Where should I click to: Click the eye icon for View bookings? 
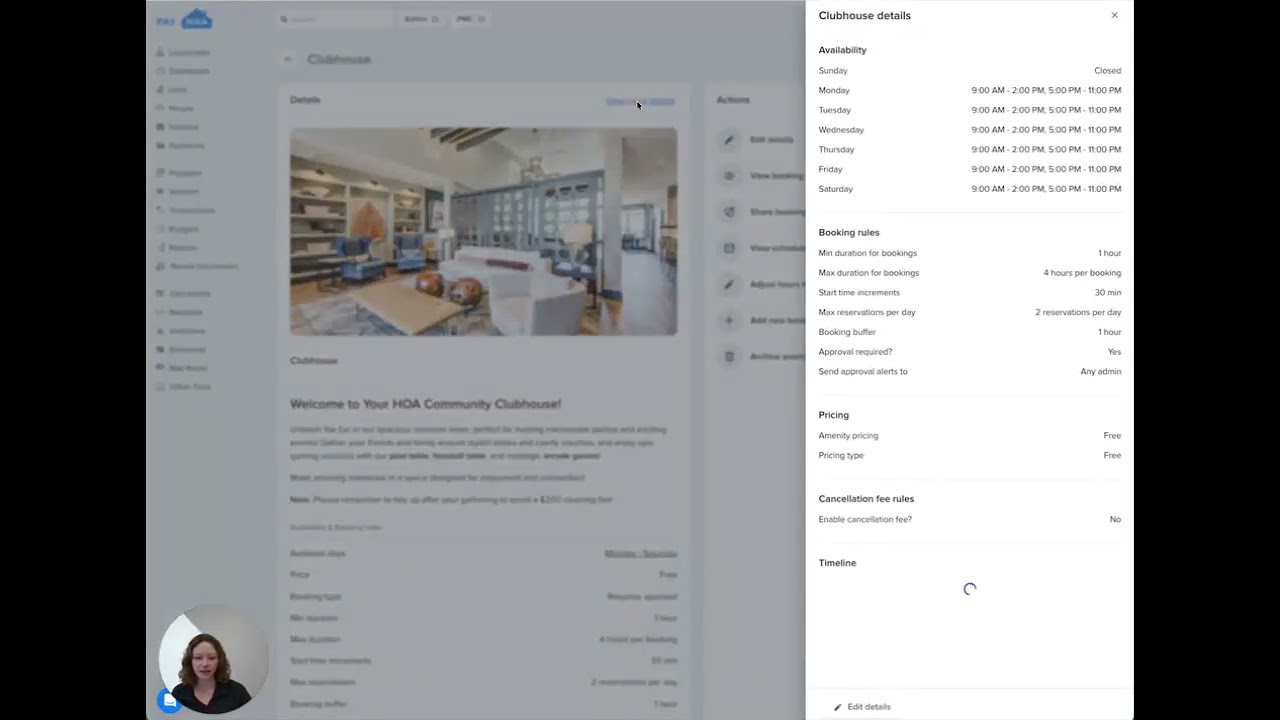coord(729,176)
